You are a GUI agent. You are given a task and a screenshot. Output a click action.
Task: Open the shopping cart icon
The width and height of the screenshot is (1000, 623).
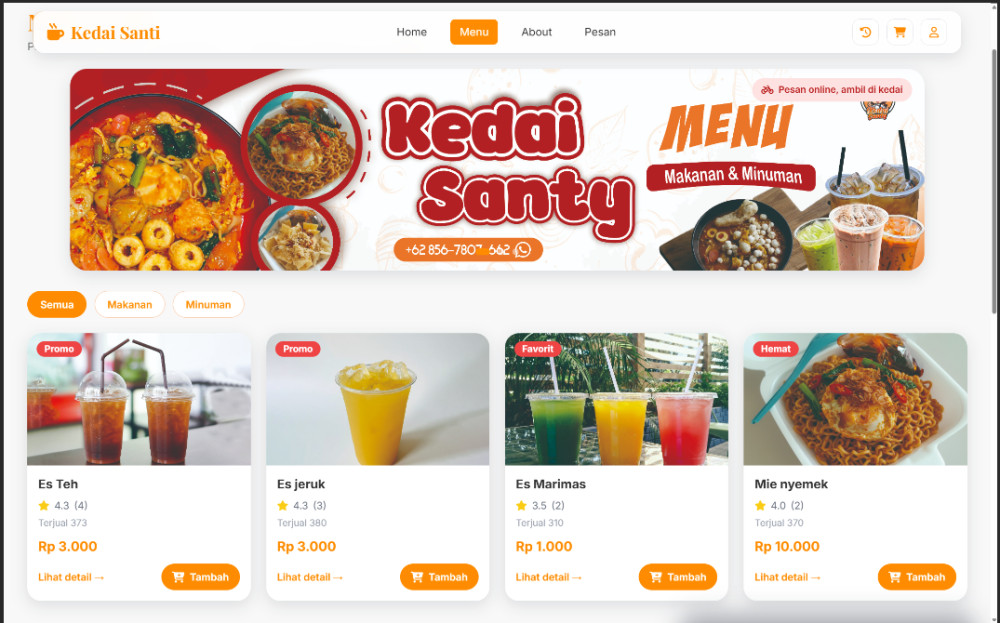899,32
